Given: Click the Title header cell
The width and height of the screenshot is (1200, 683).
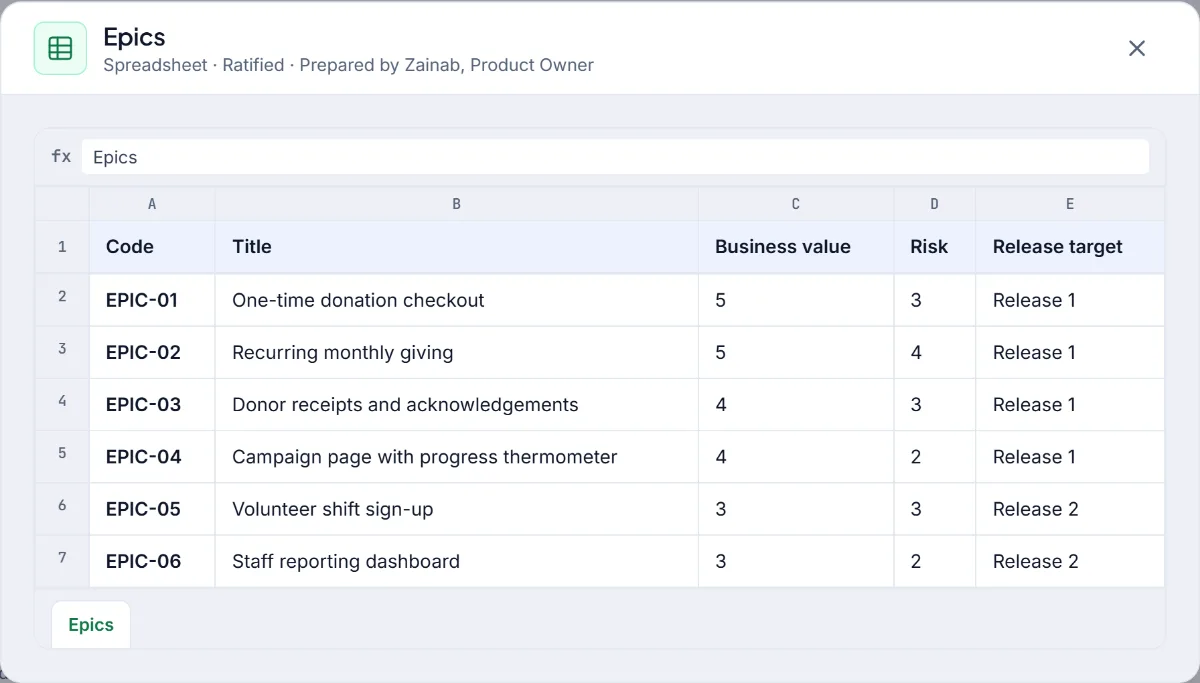Looking at the screenshot, I should [457, 247].
